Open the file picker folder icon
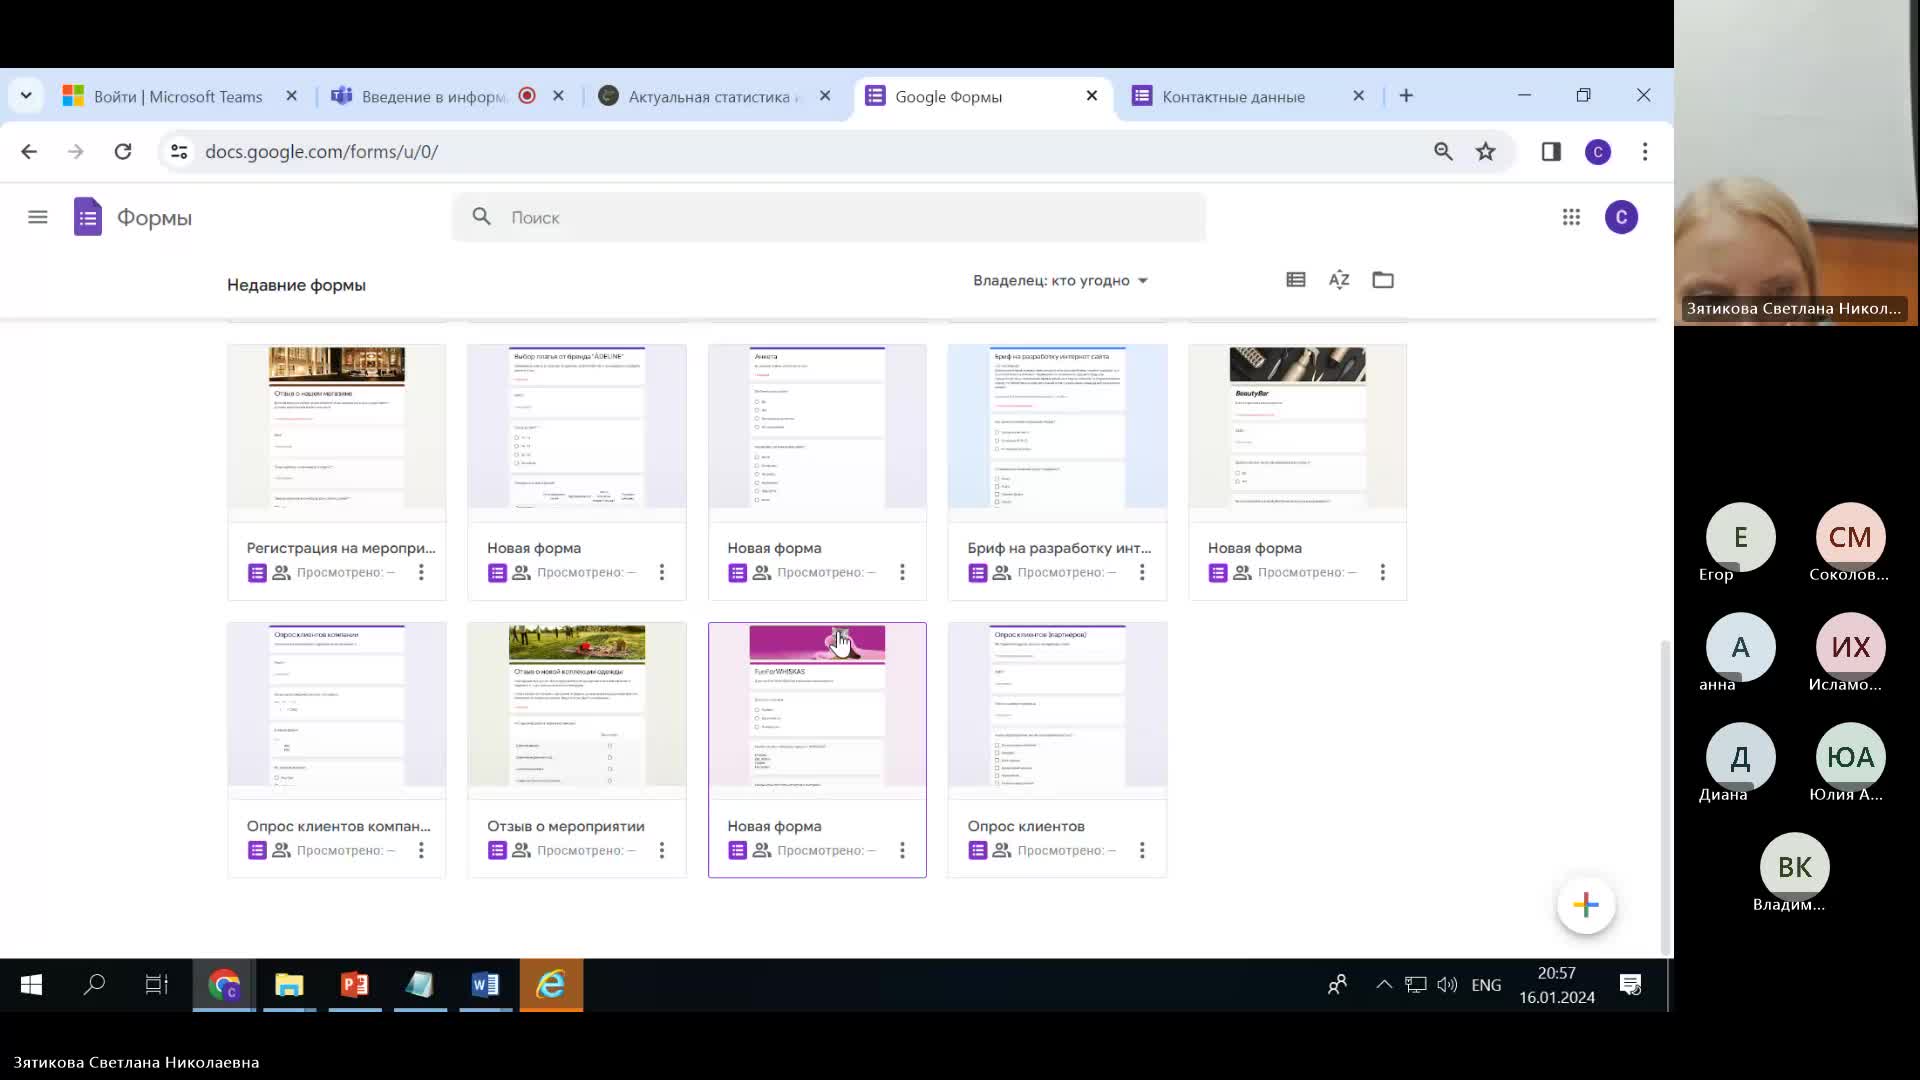This screenshot has height=1080, width=1920. tap(1383, 280)
